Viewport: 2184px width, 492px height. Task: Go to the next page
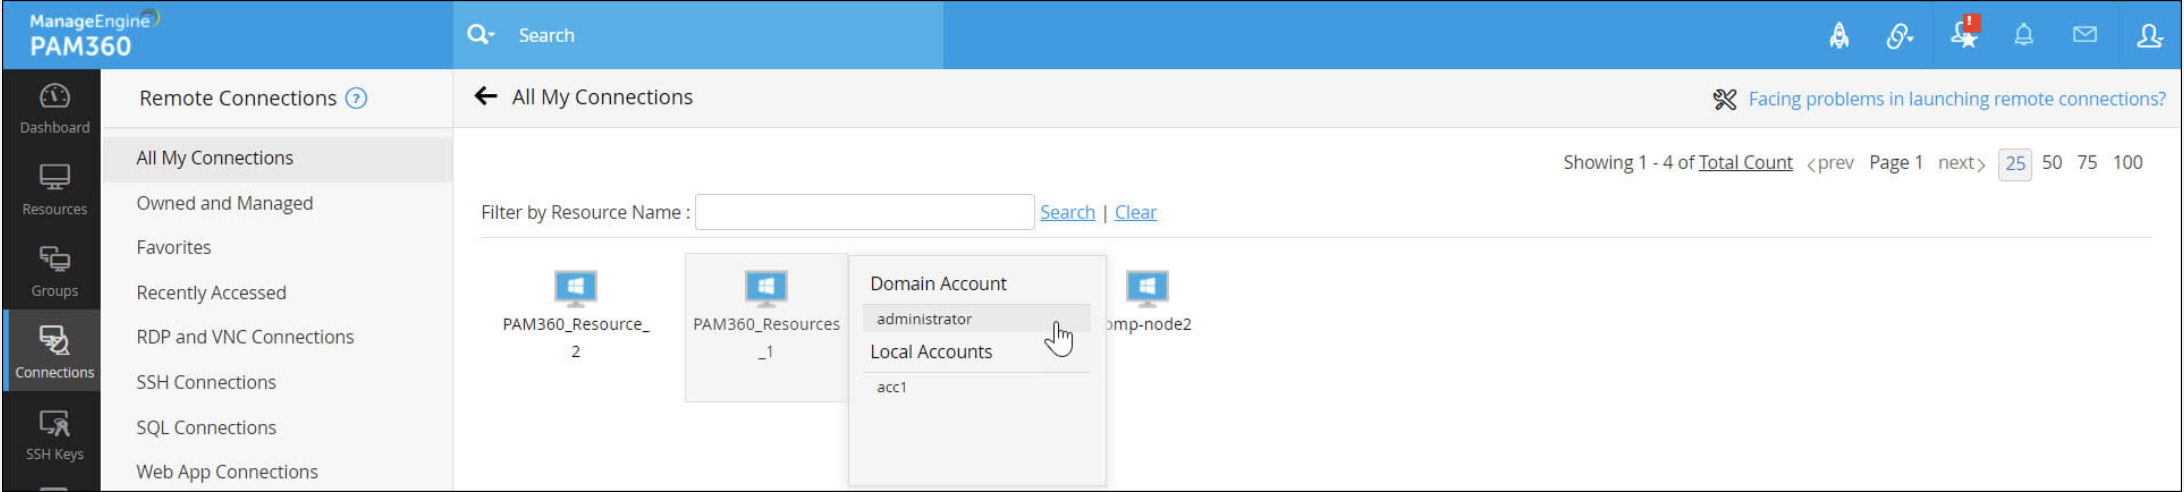click(x=1961, y=162)
